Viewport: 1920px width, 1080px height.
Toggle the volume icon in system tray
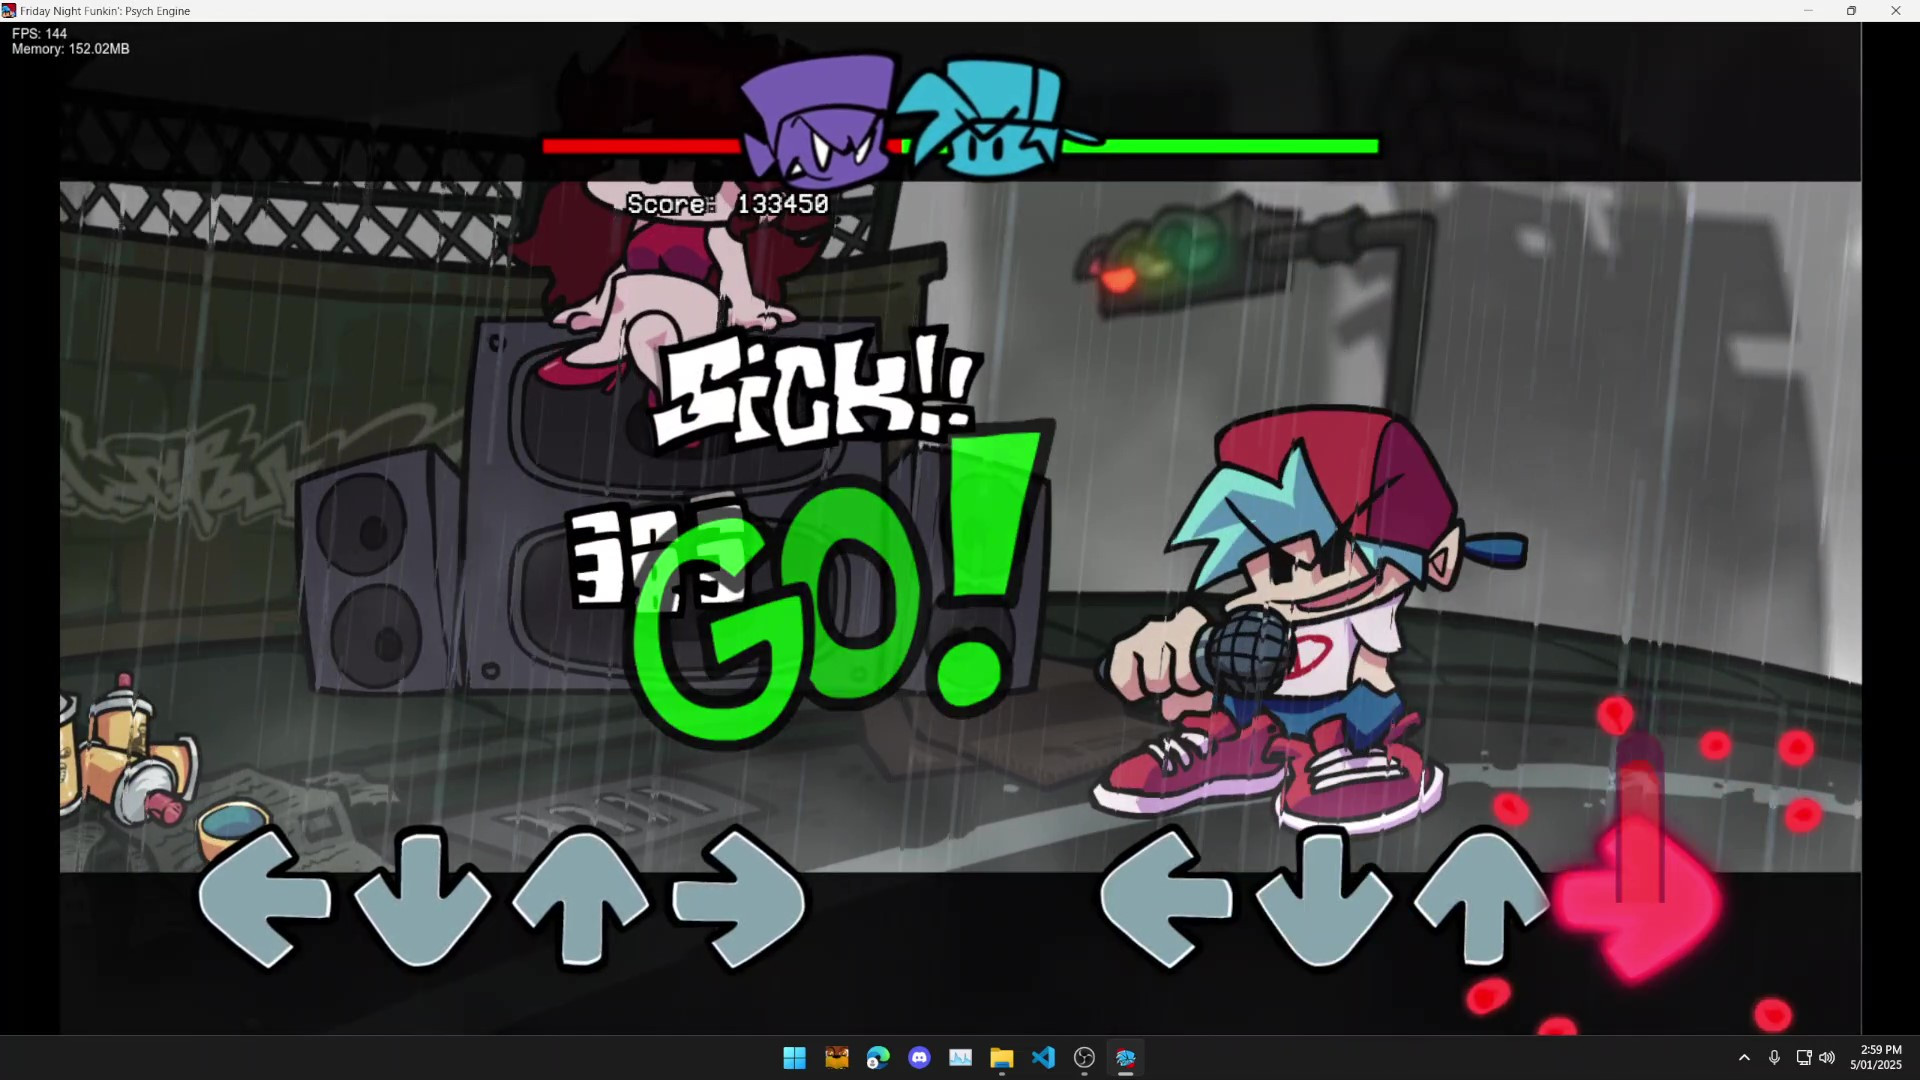coord(1827,1058)
